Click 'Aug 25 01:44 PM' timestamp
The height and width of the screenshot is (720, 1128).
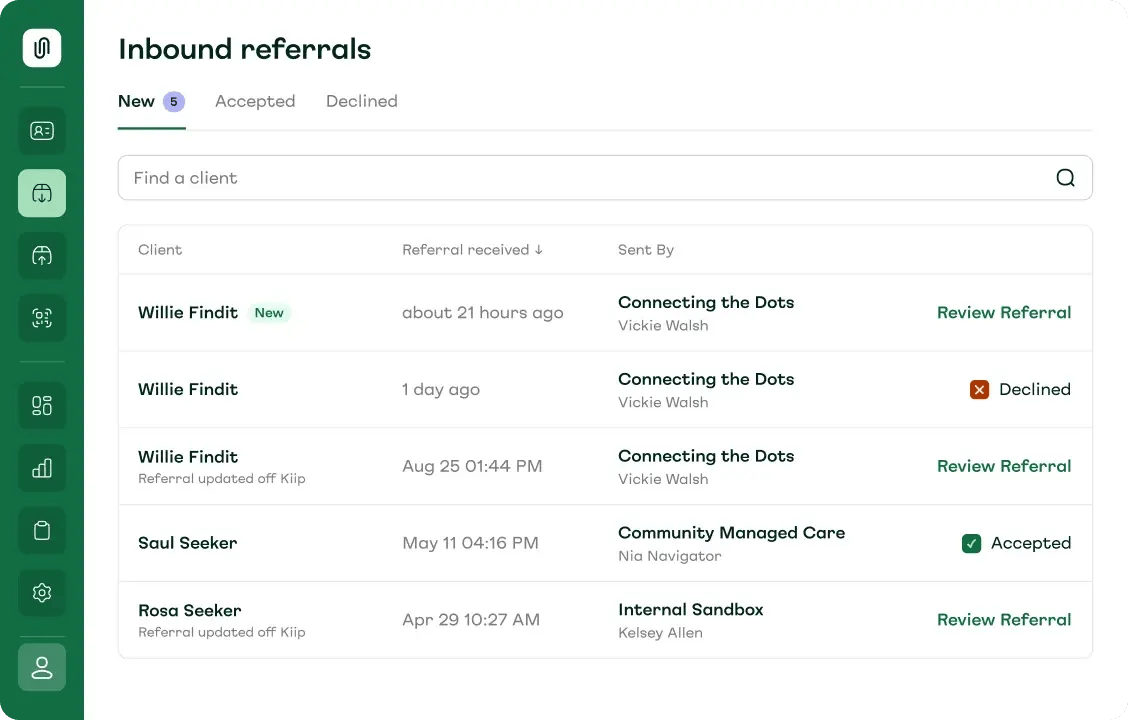pyautogui.click(x=472, y=466)
